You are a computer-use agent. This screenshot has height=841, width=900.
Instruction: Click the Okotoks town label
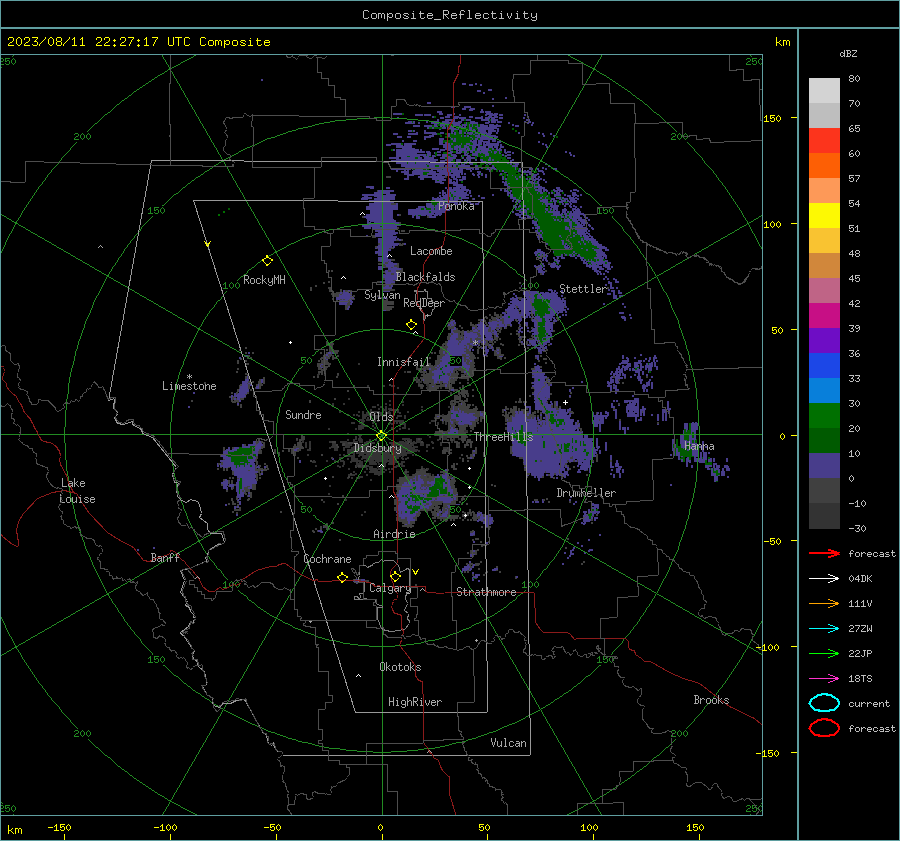[400, 668]
